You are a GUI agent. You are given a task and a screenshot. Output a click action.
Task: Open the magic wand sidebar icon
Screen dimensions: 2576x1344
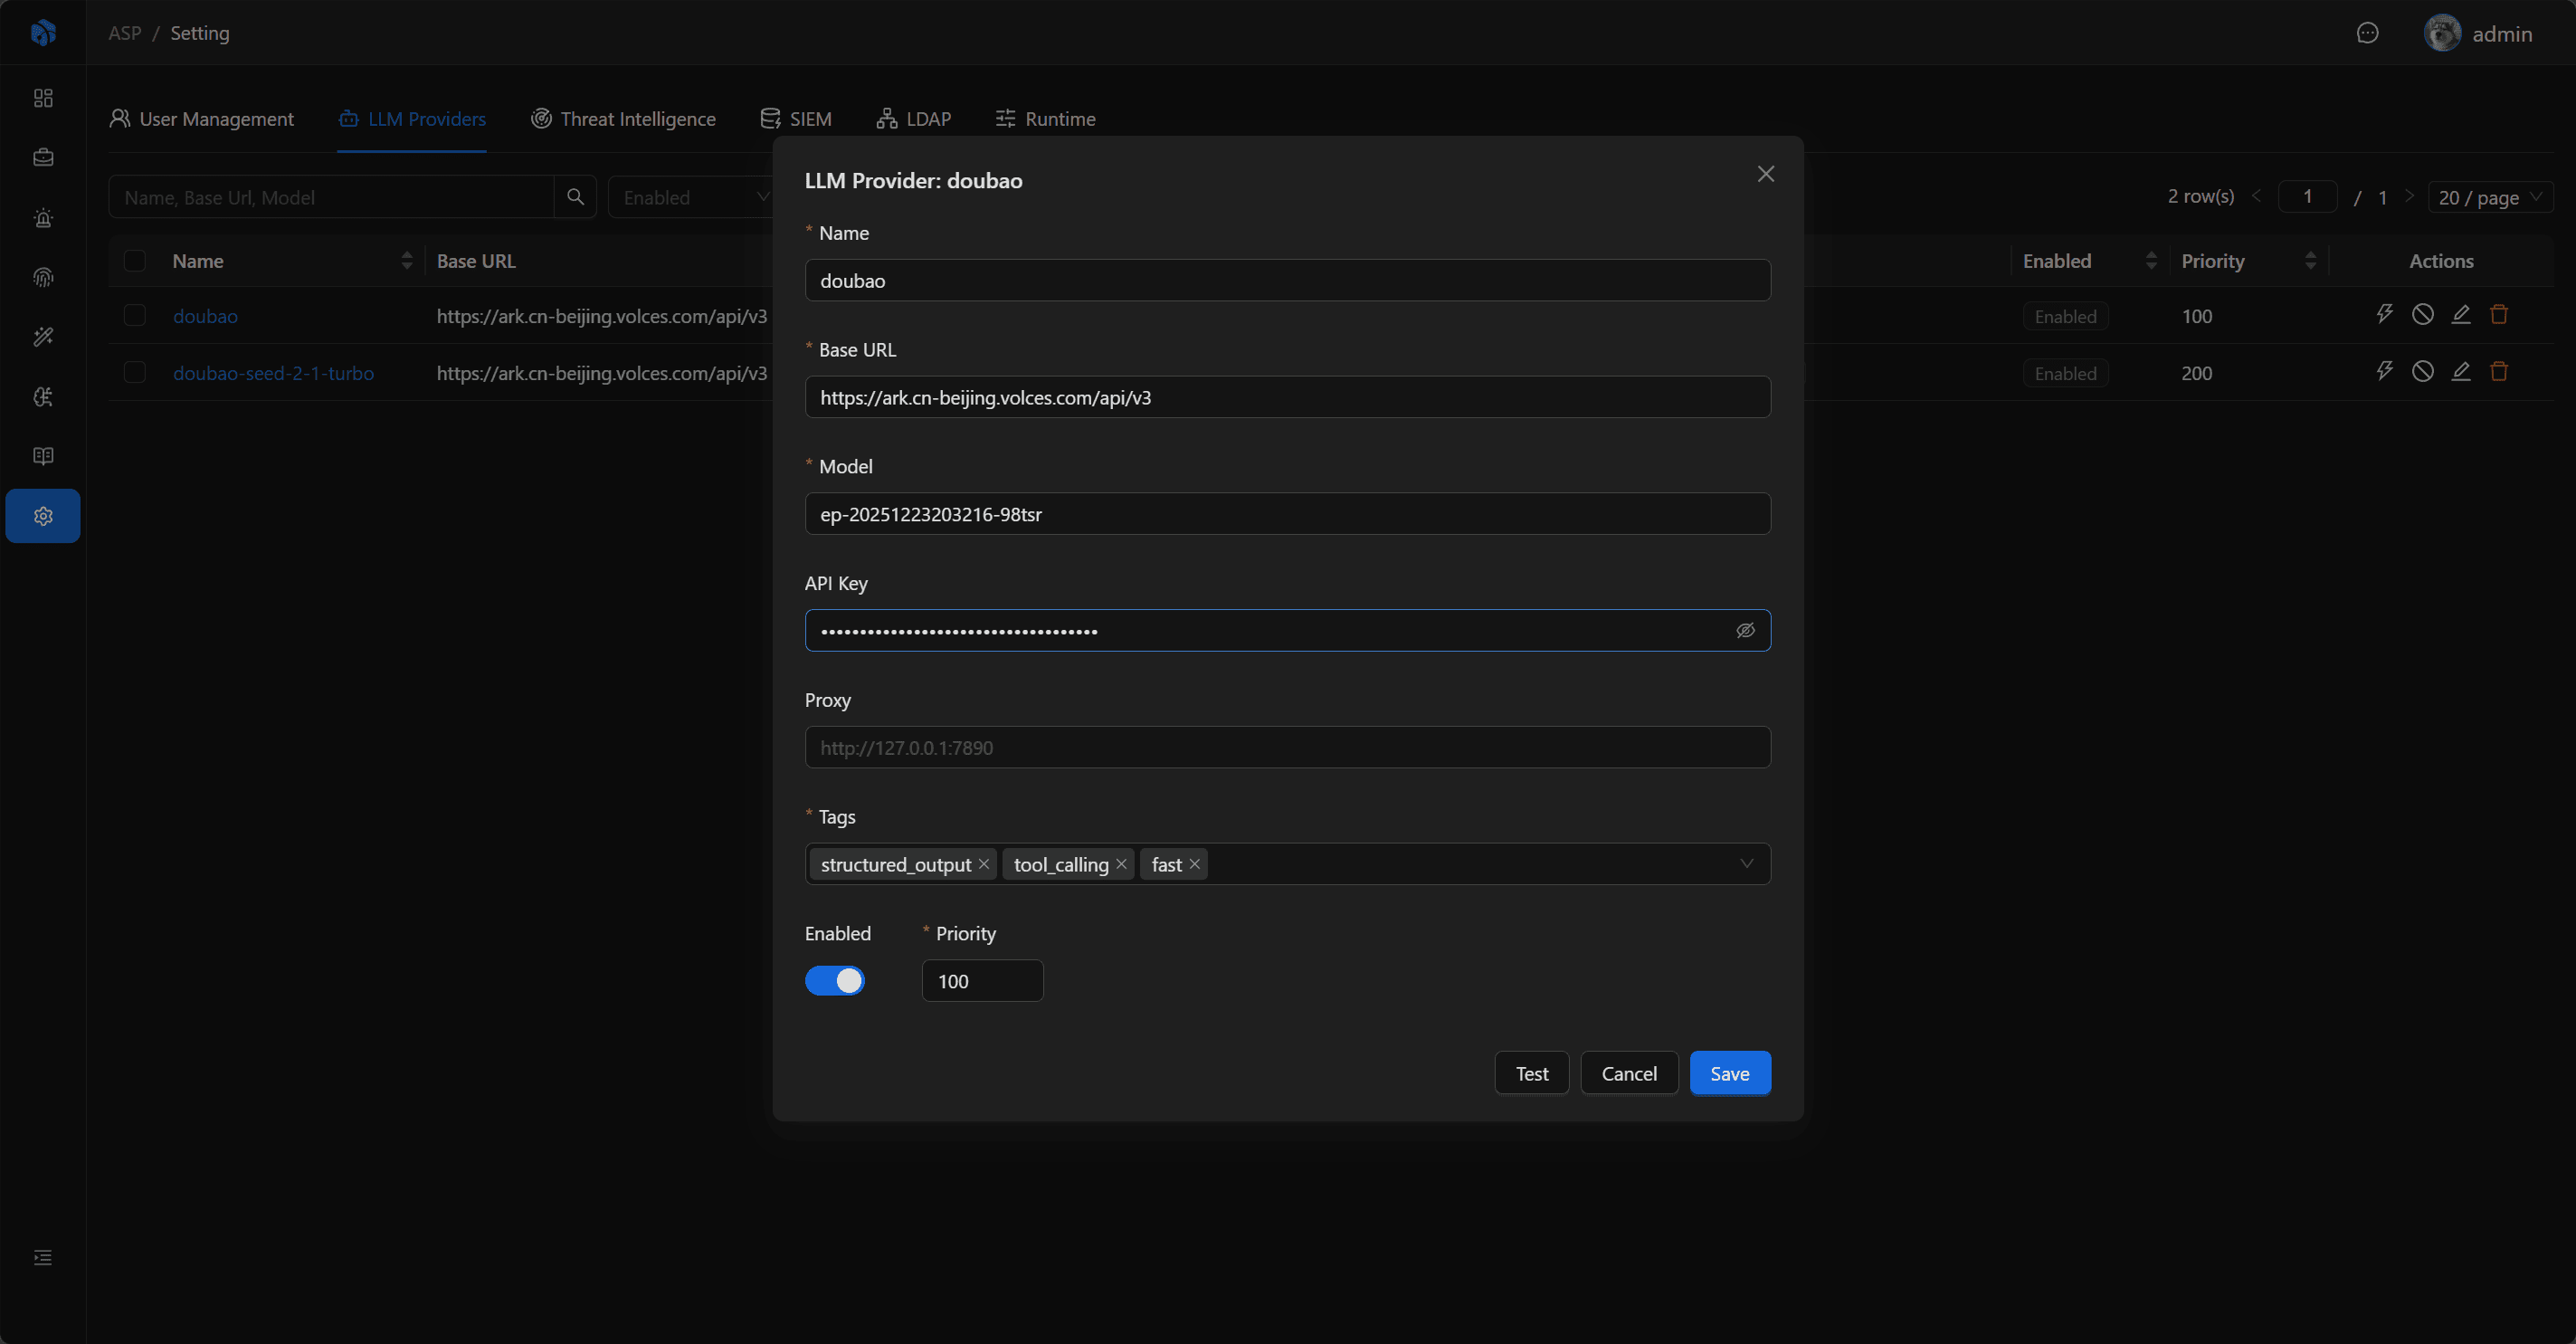[43, 337]
